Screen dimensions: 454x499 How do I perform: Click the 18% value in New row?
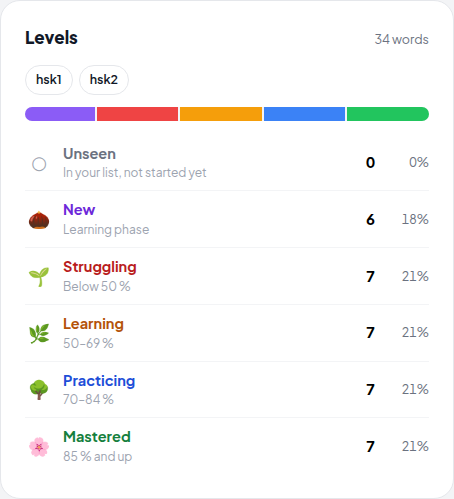(415, 219)
